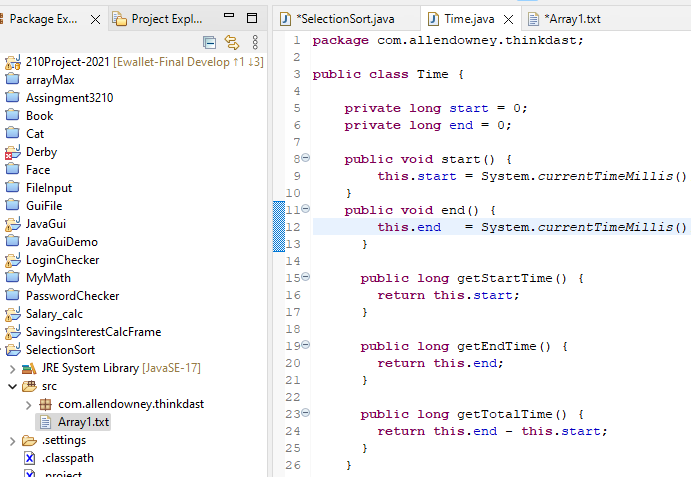The width and height of the screenshot is (691, 477).
Task: Click the com.allendowney.thinkdast package icon
Action: (45, 404)
